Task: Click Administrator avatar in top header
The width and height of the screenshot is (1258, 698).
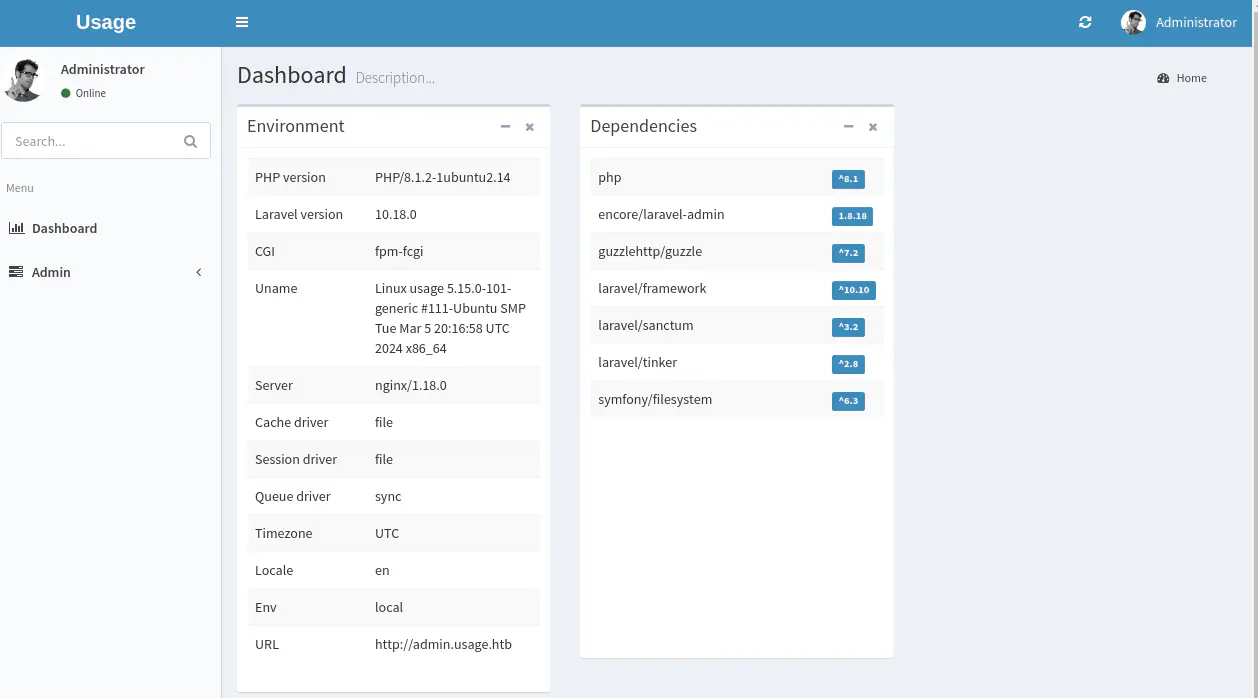Action: pyautogui.click(x=1133, y=22)
